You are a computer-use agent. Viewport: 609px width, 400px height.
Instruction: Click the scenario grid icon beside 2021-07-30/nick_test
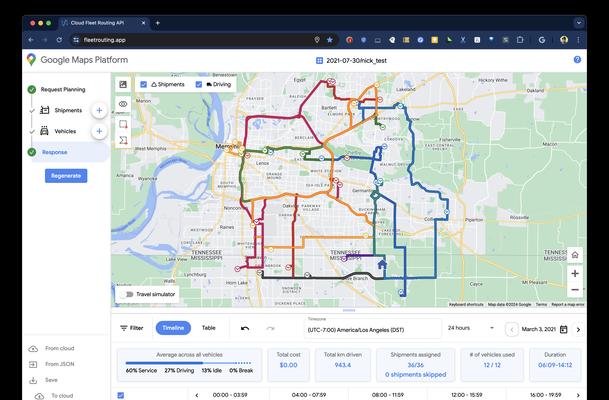point(319,61)
